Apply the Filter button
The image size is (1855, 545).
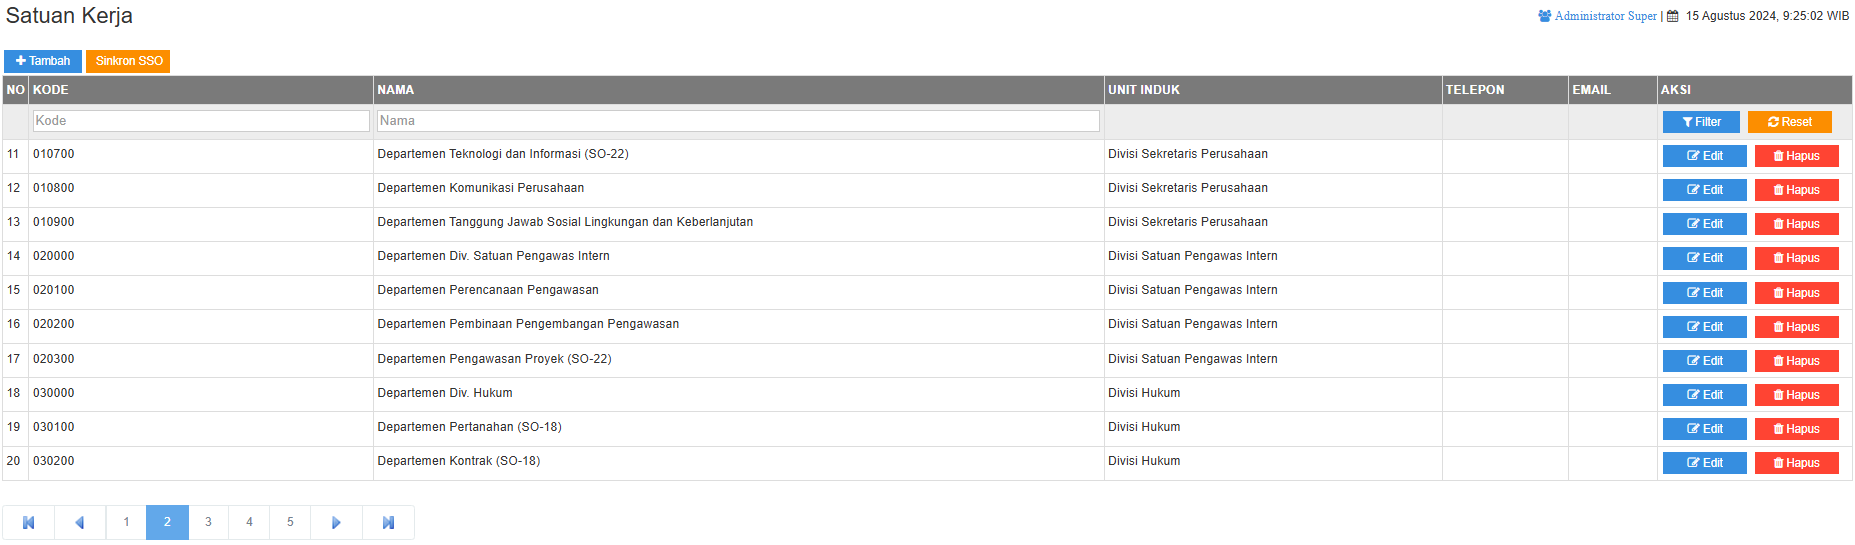(1701, 122)
